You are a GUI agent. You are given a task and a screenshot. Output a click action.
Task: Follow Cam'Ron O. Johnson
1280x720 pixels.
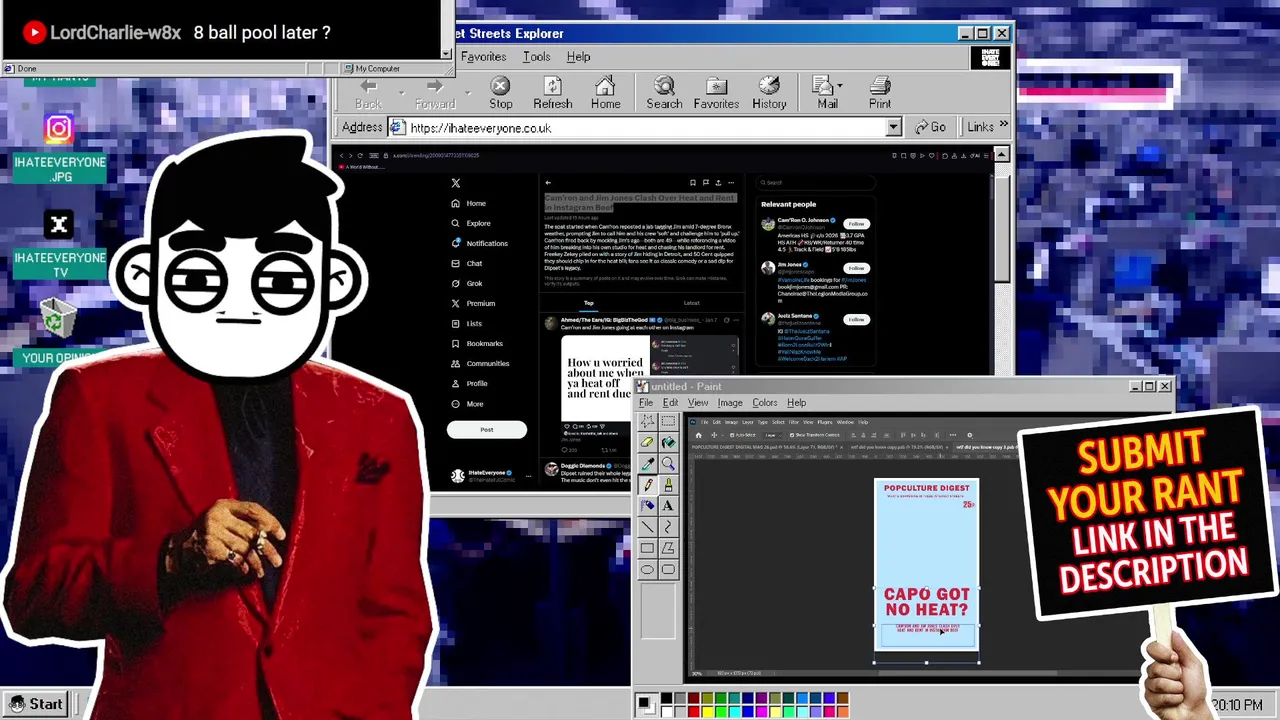click(856, 224)
